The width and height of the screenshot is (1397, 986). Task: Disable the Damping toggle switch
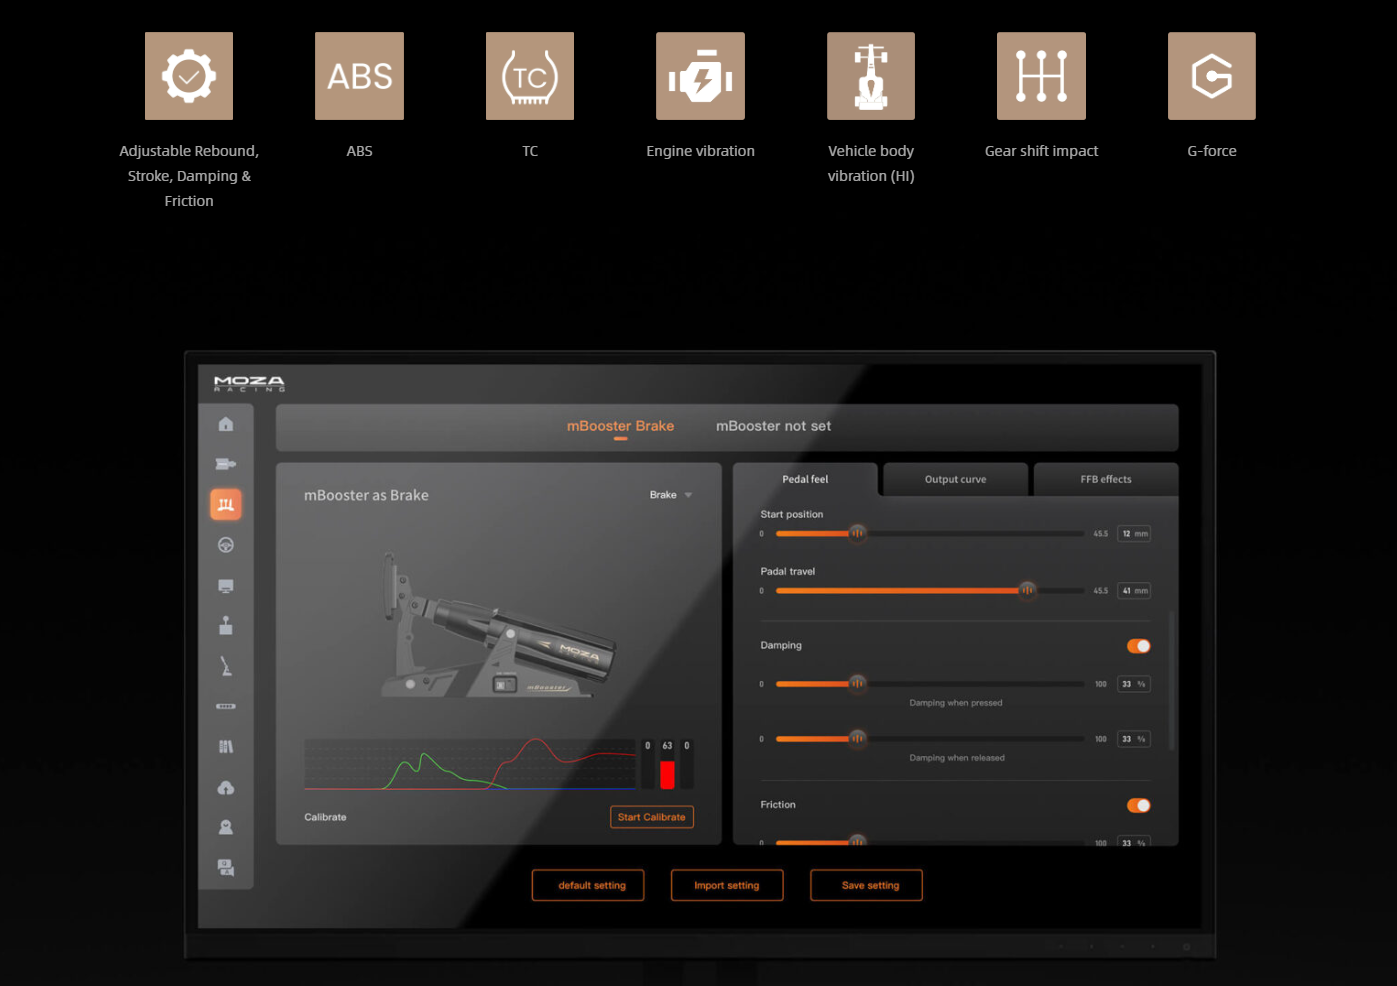[x=1138, y=646]
